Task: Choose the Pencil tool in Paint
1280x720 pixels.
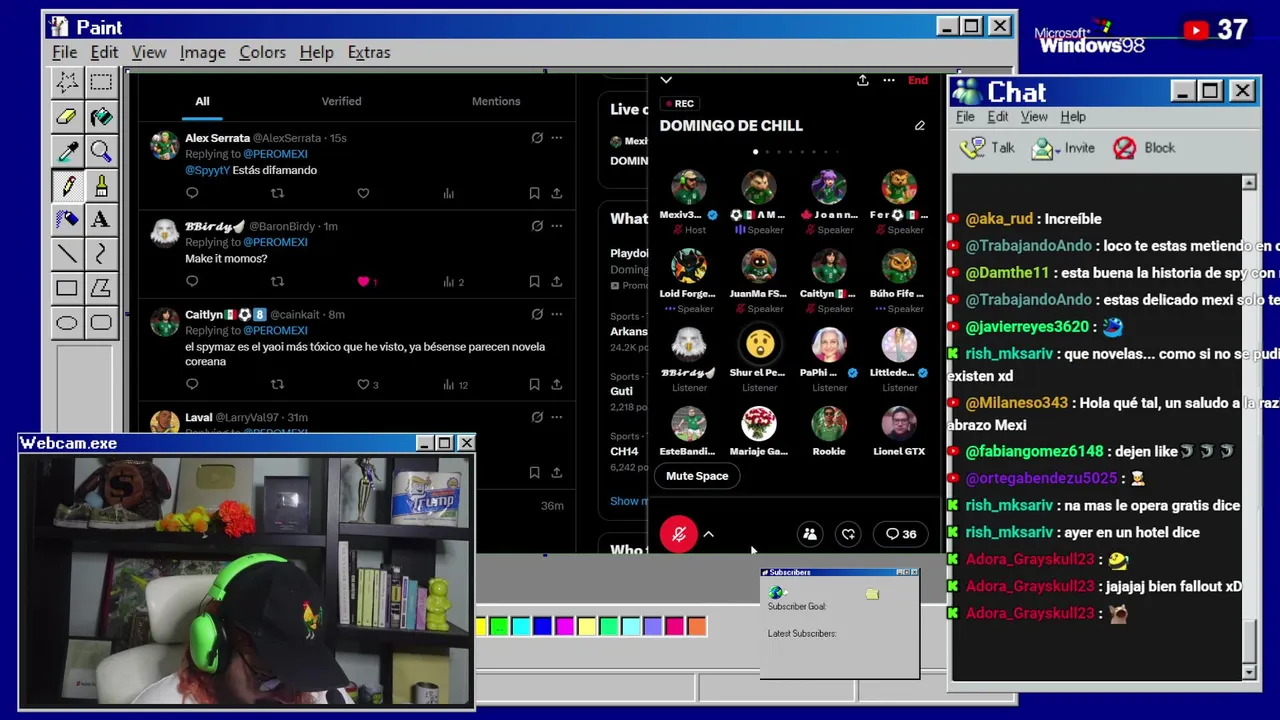Action: (x=67, y=185)
